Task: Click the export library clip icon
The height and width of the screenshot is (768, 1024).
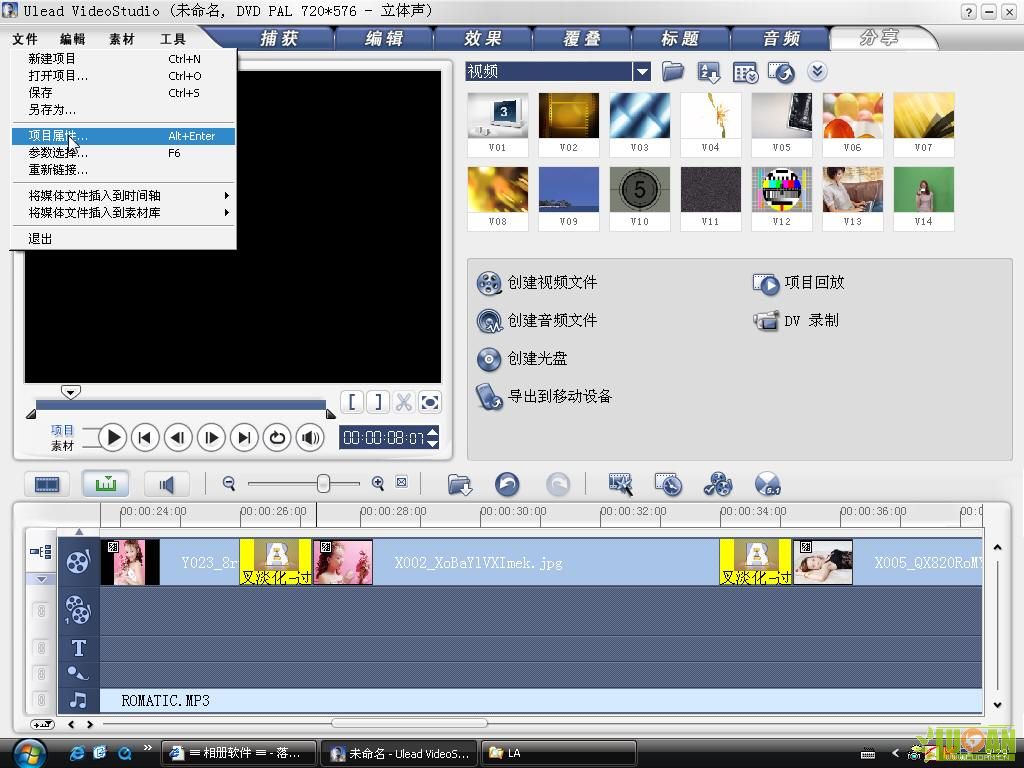Action: (780, 72)
